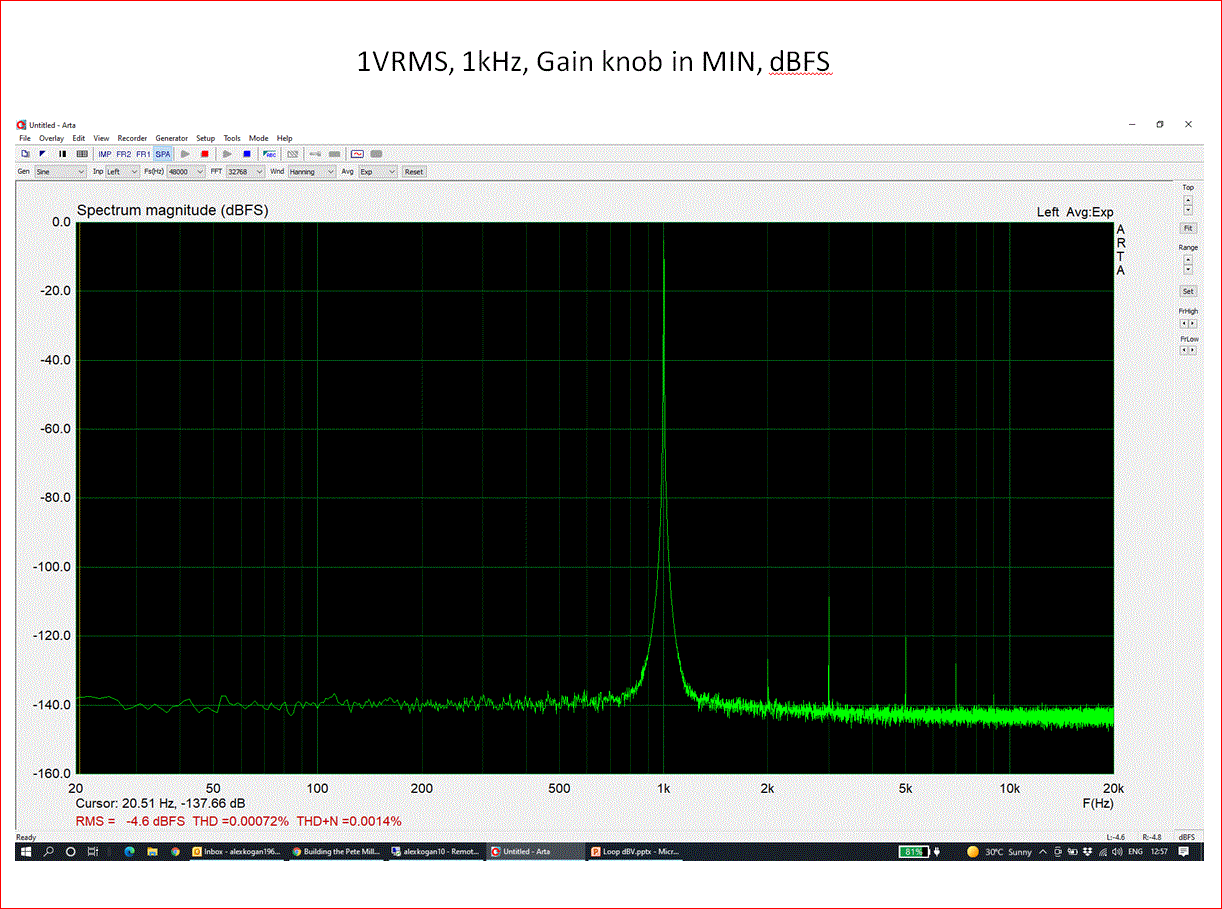Open the Setup menu

pos(205,138)
